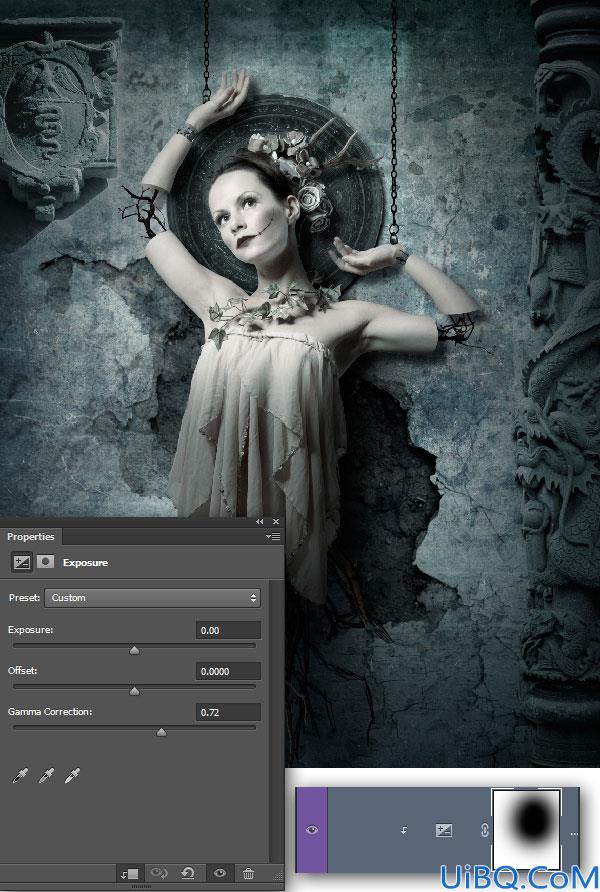The image size is (600, 892).
Task: Clip adjustment to layer below button
Action: coord(129,873)
